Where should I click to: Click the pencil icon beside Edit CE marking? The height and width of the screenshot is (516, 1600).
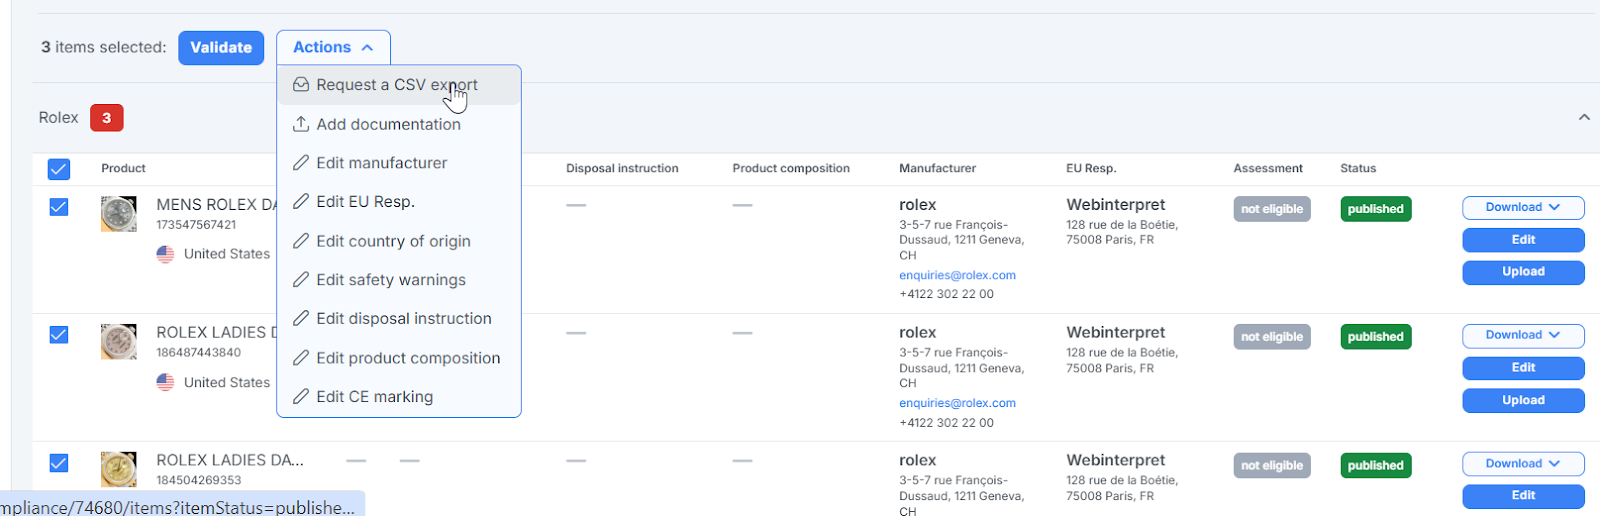pyautogui.click(x=300, y=397)
